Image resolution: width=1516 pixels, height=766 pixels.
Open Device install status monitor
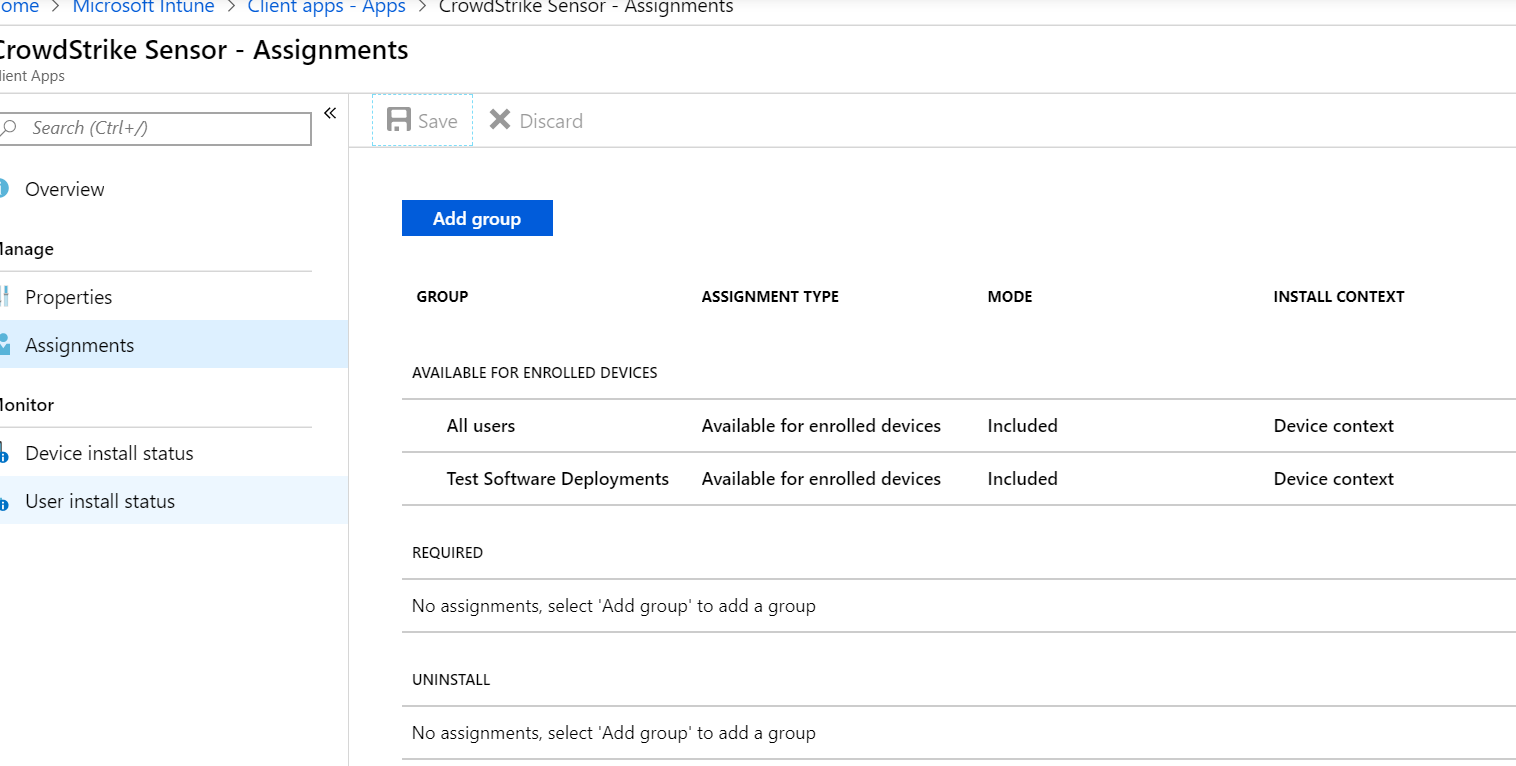(106, 452)
